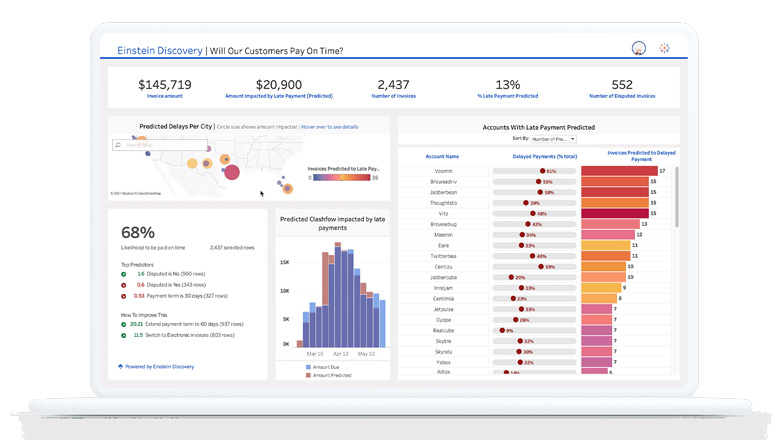Image resolution: width=782 pixels, height=440 pixels.
Task: Open the Powered by Einstein Discovery link
Action: pyautogui.click(x=160, y=367)
